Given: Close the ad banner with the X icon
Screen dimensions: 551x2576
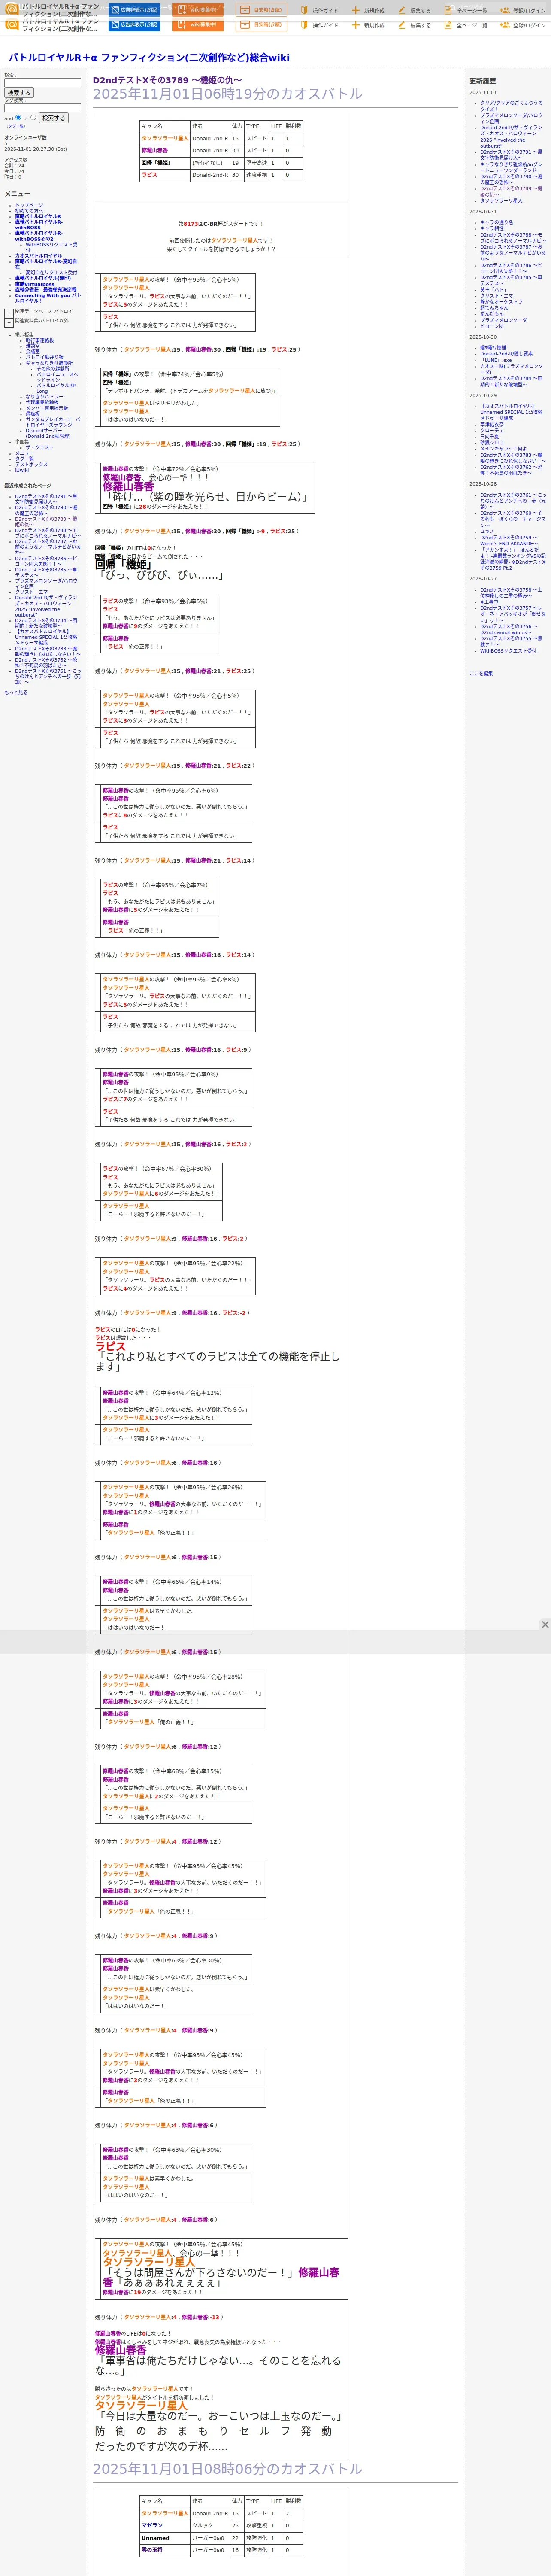Looking at the screenshot, I should tap(545, 1624).
